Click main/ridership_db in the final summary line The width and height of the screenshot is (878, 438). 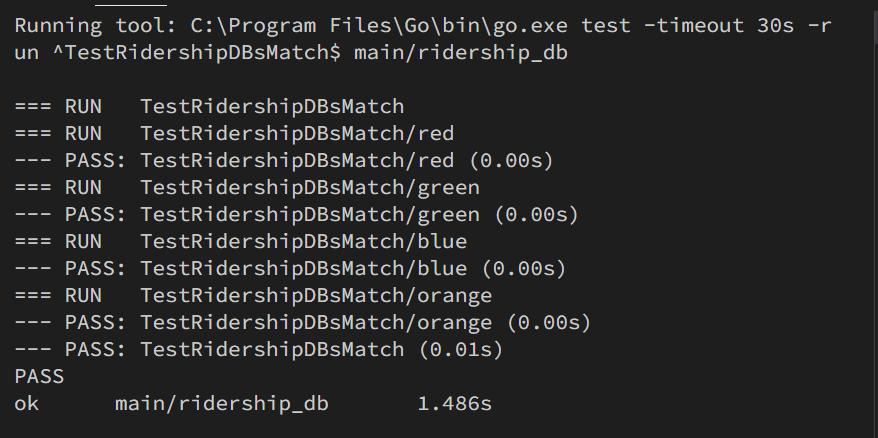coord(221,404)
